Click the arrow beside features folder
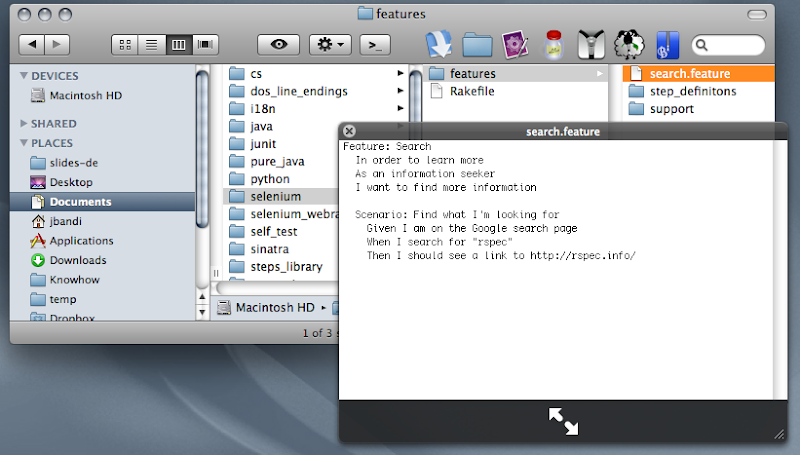800x455 pixels. pos(599,73)
